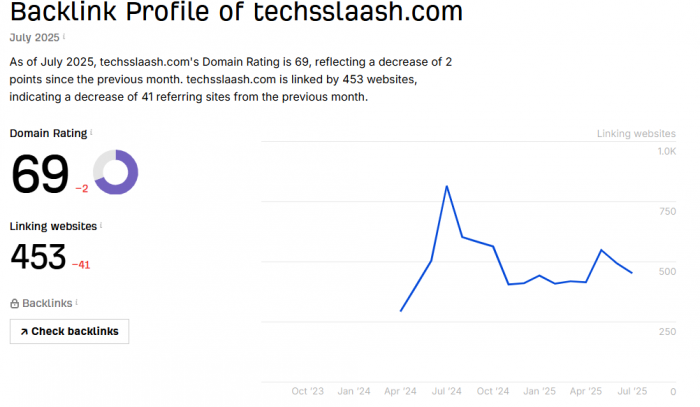Screen dimensions: 700x407
Task: Click the Linking websites chart legend
Action: pyautogui.click(x=636, y=133)
